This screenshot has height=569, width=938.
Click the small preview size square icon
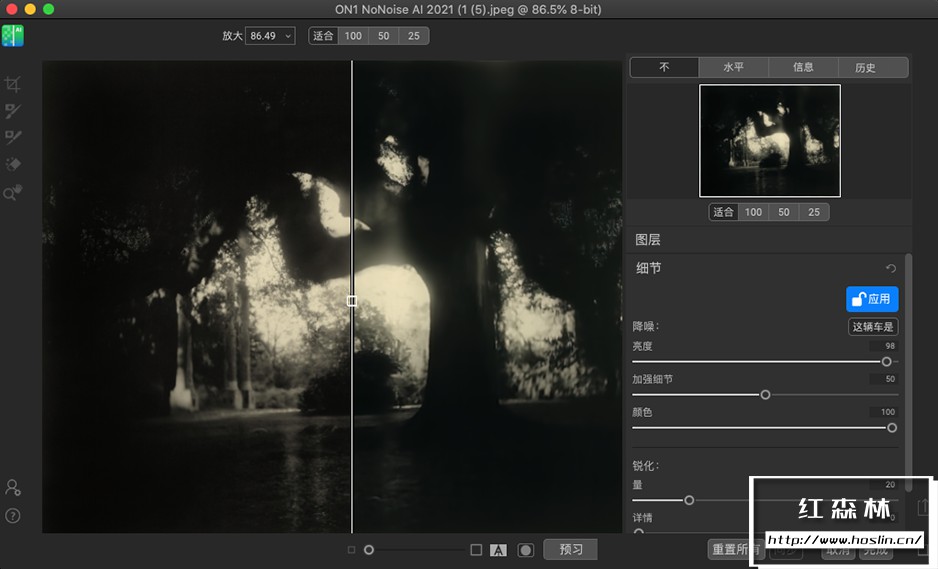351,550
